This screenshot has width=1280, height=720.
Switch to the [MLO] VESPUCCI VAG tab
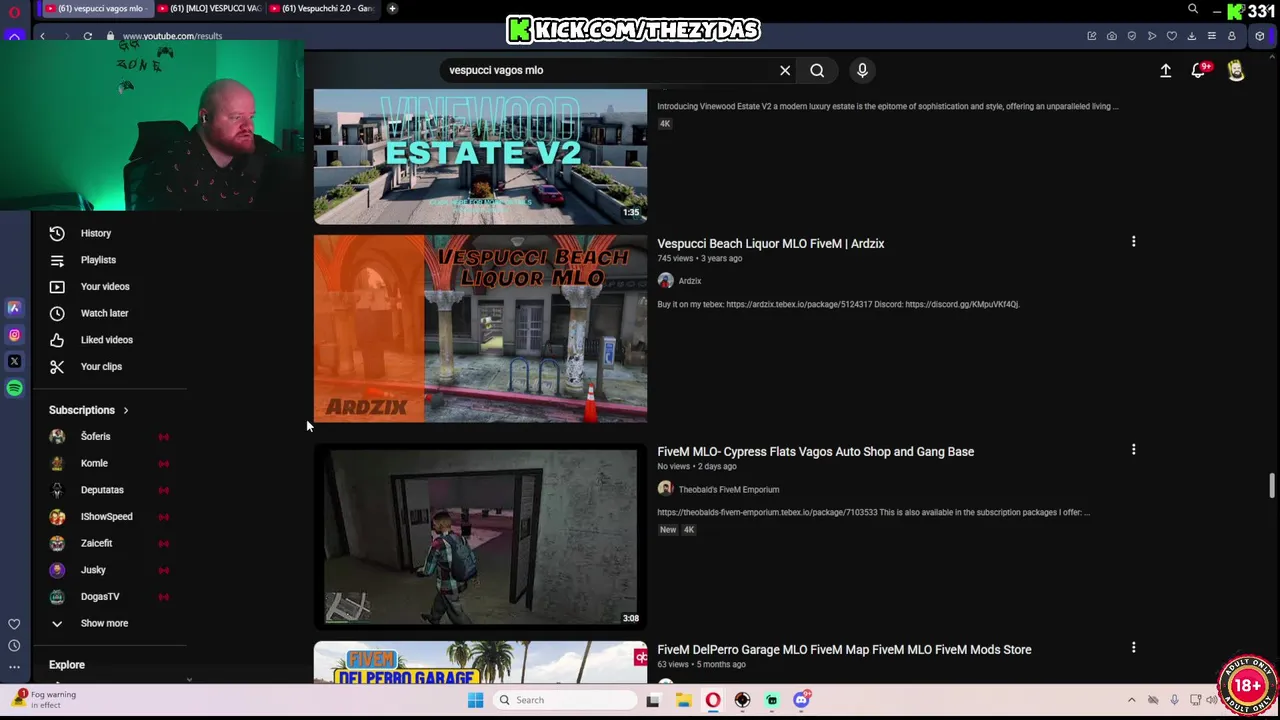click(209, 8)
